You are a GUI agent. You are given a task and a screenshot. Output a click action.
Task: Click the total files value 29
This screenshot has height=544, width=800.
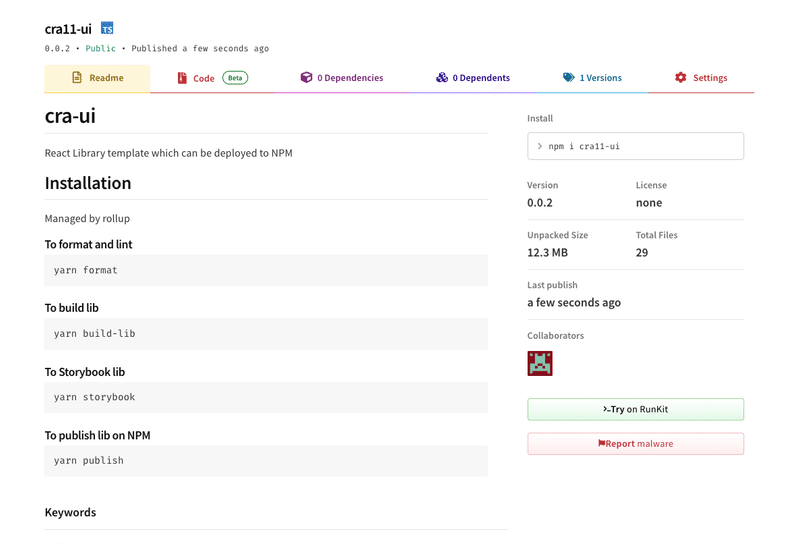click(642, 253)
